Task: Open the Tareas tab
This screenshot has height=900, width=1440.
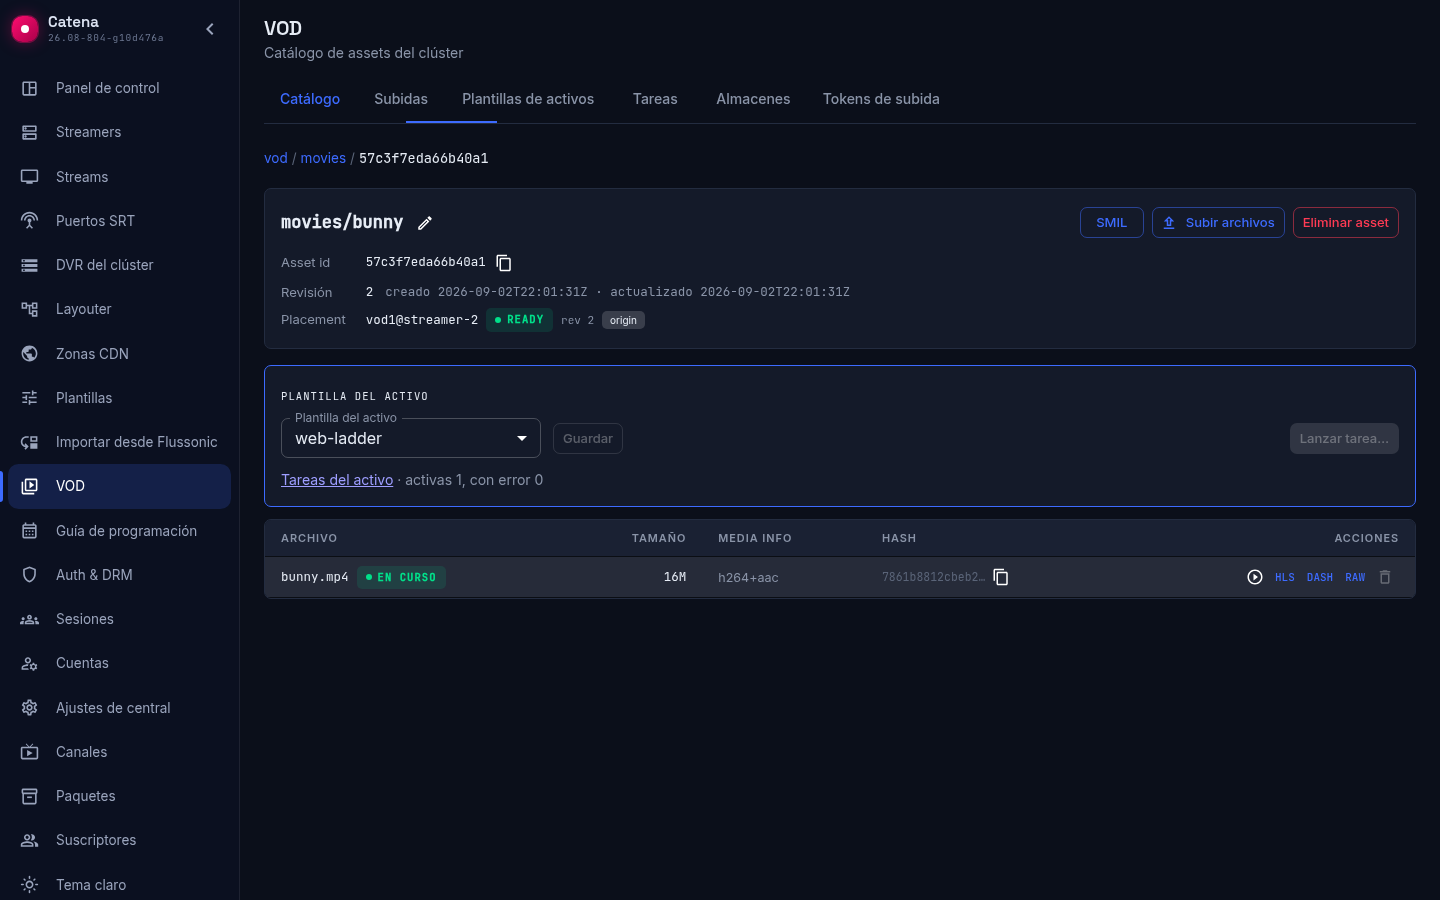Action: (655, 99)
